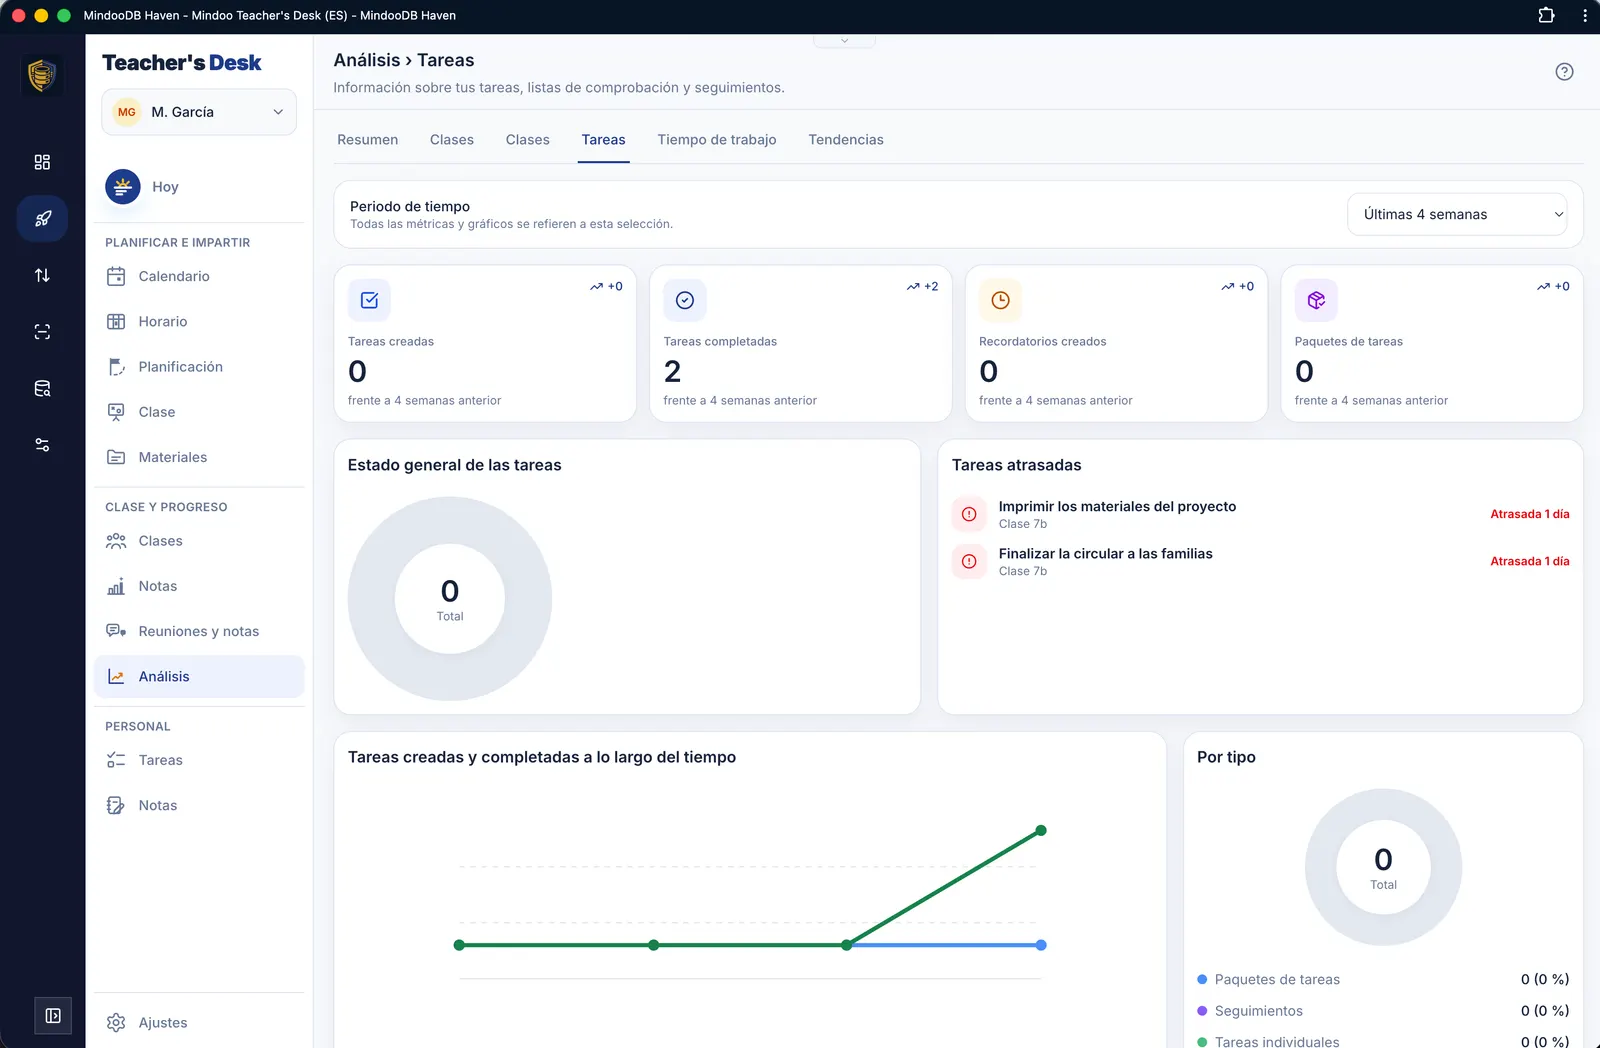This screenshot has width=1600, height=1048.
Task: Open the M. García account dropdown
Action: (199, 112)
